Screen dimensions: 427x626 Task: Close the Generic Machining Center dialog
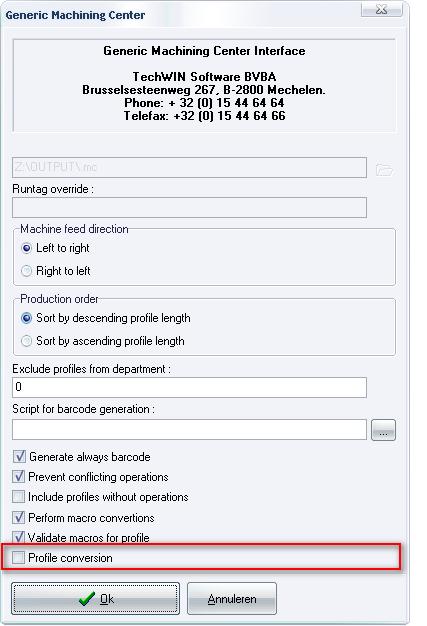pos(382,9)
